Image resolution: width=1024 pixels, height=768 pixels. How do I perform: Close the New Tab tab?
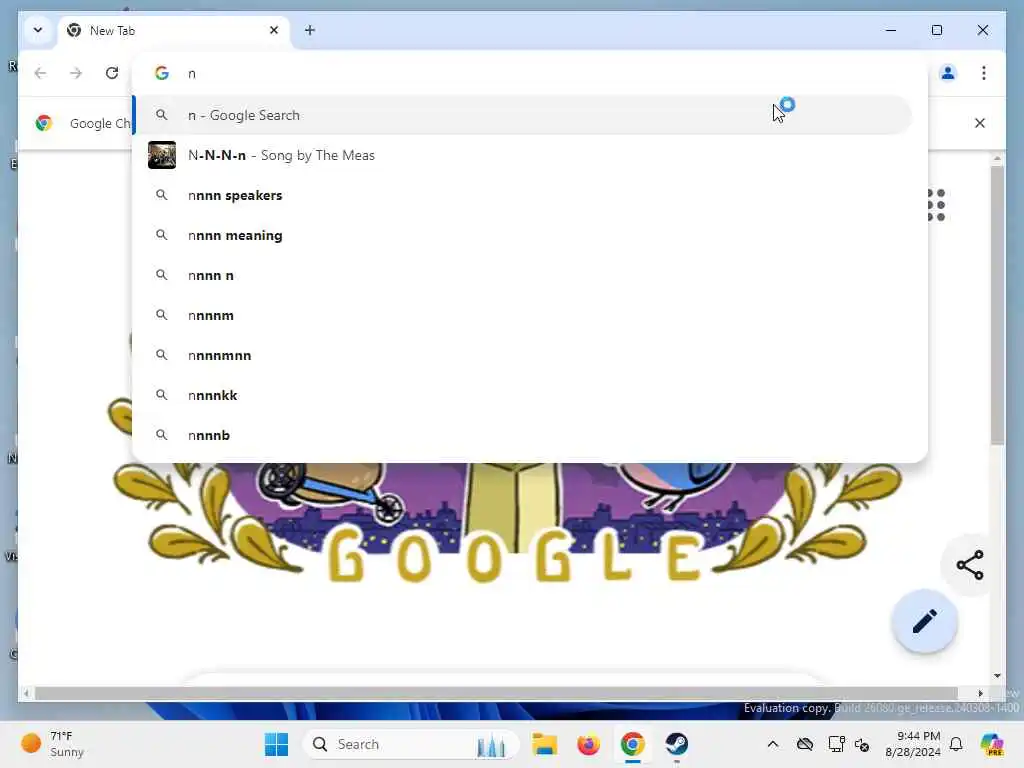tap(274, 30)
